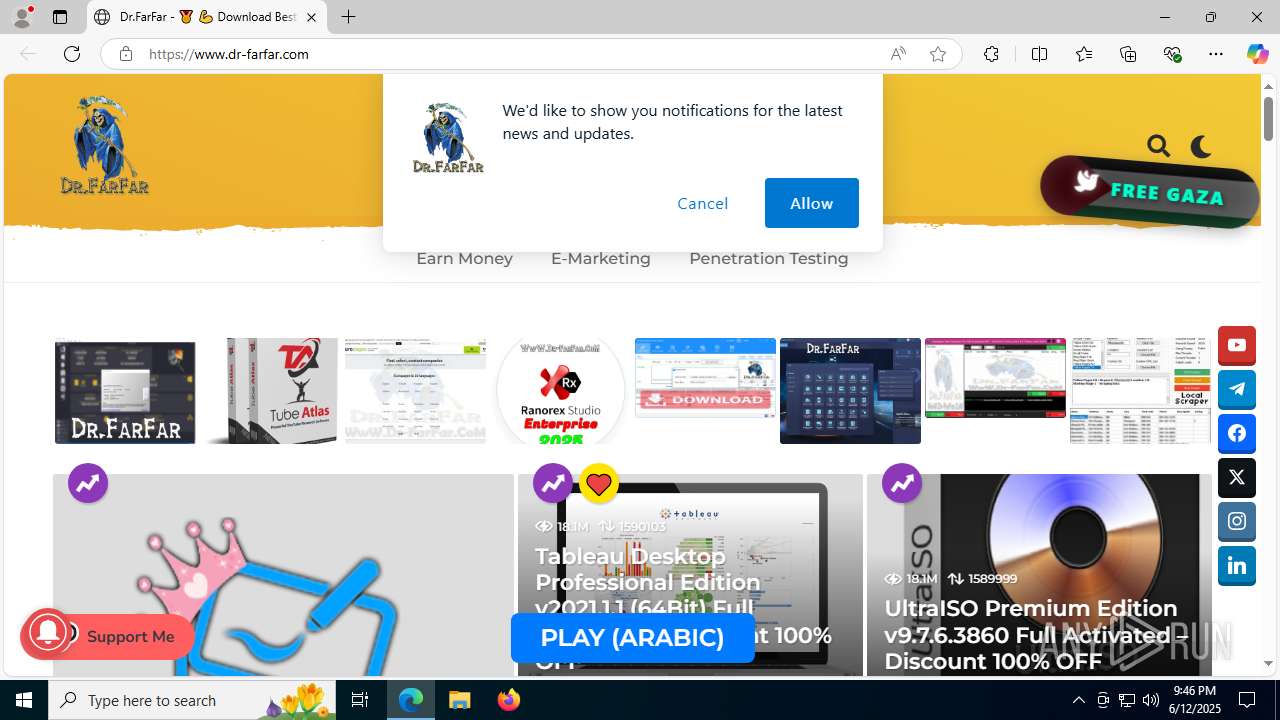Open the Tube Atlas thumbnail
1280x720 pixels.
point(272,391)
